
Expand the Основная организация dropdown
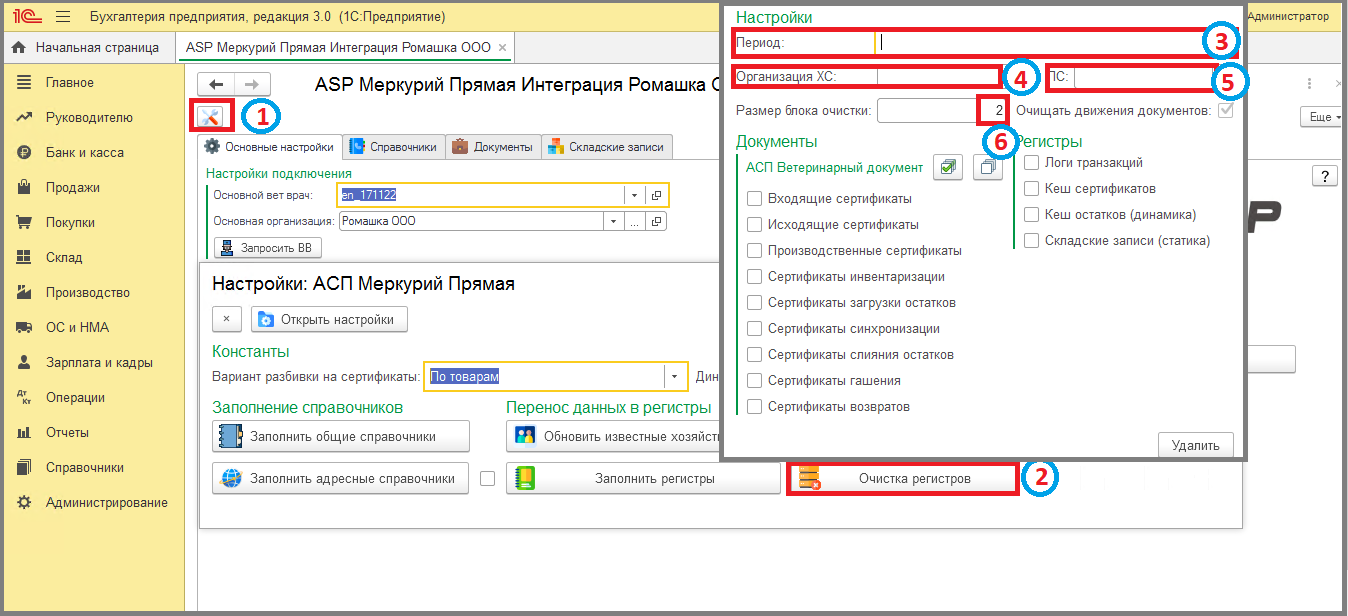(x=613, y=221)
